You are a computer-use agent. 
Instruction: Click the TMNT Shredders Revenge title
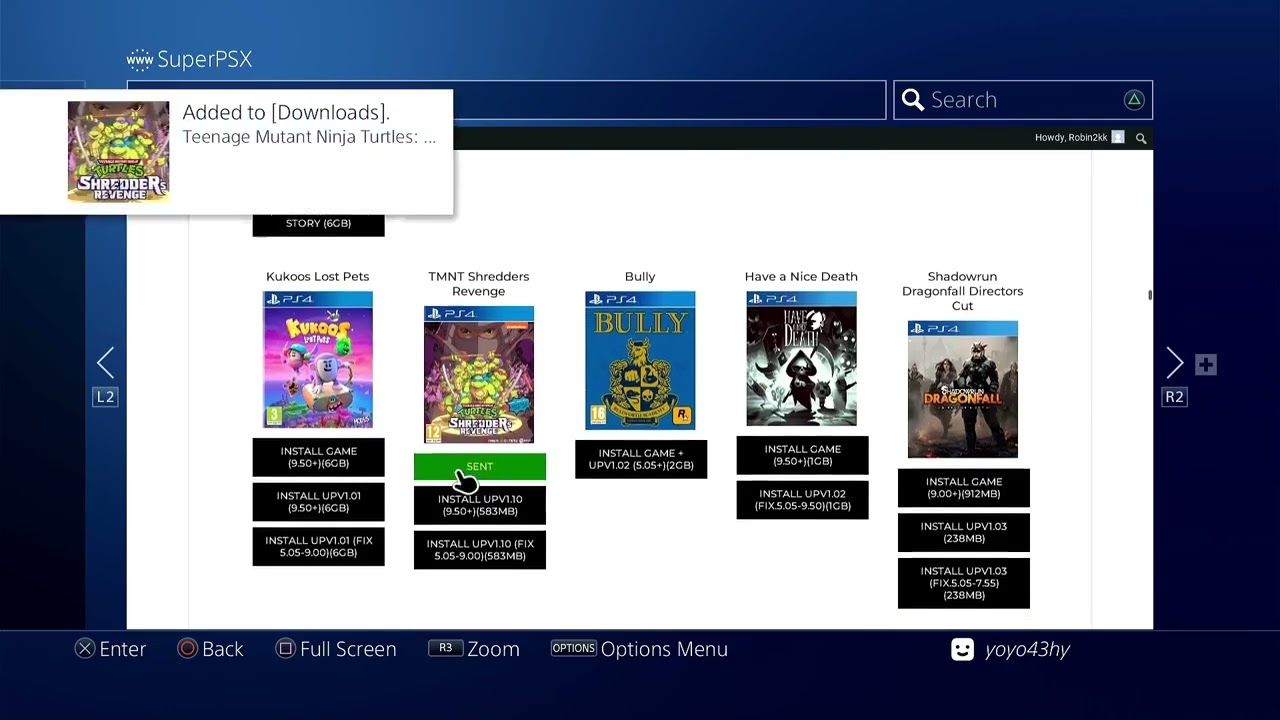tap(478, 284)
